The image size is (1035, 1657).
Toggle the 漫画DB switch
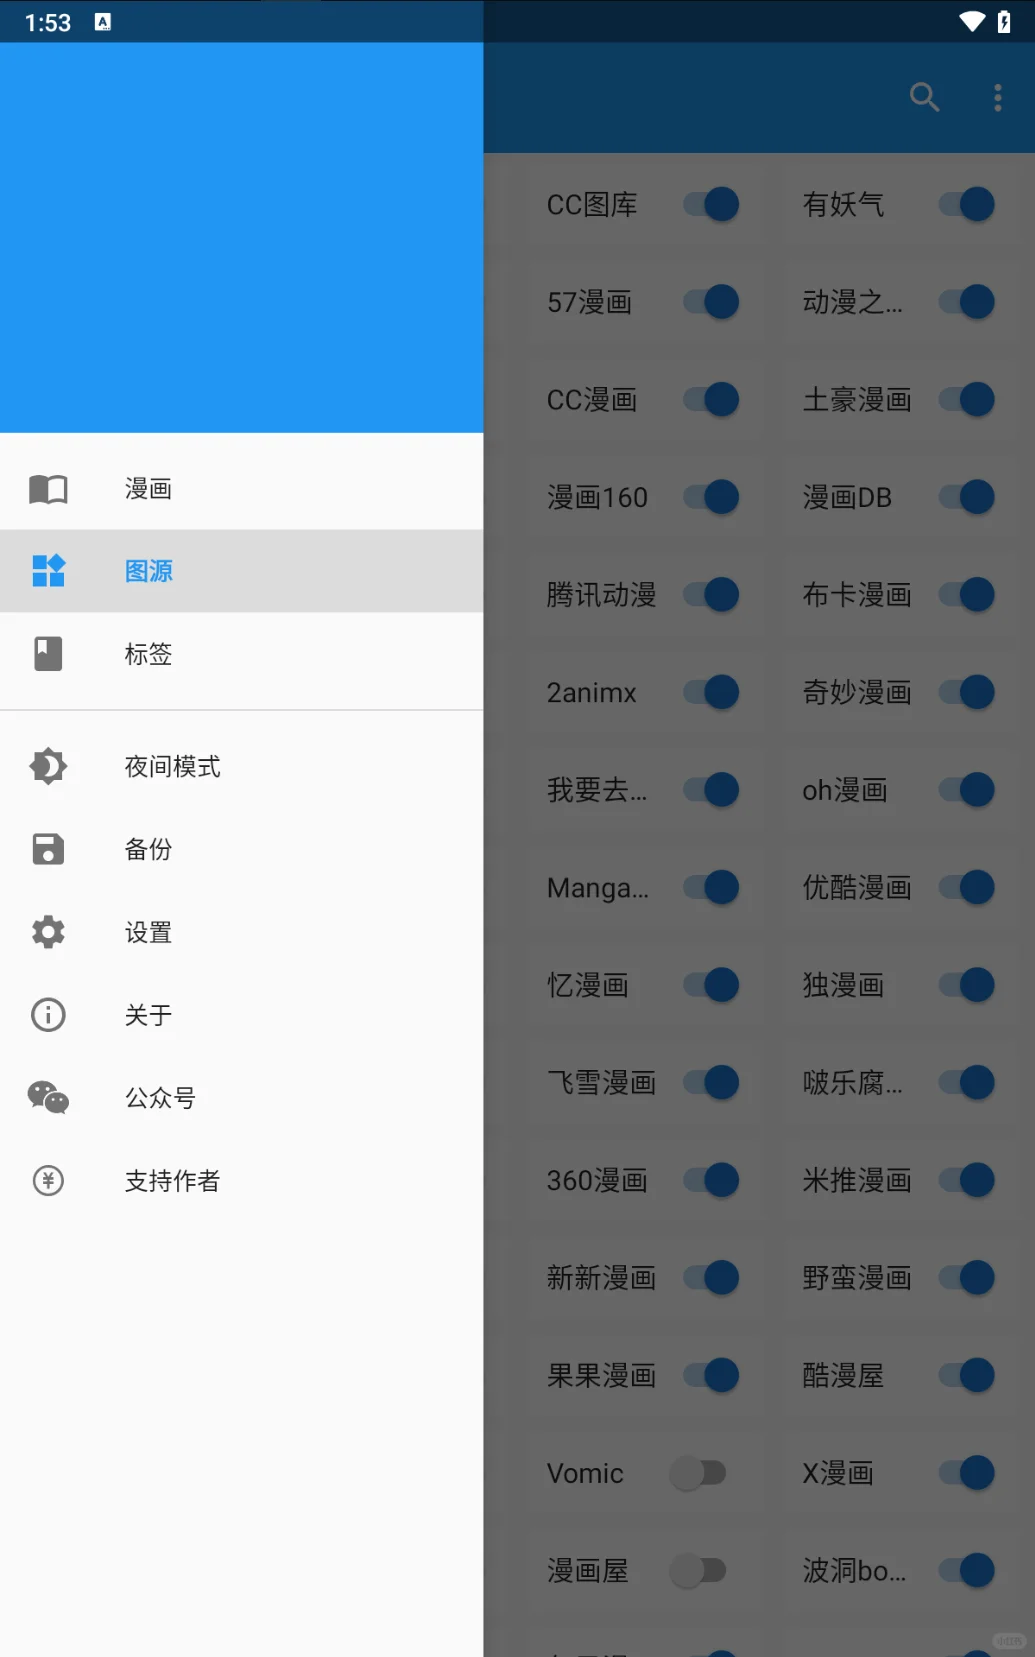967,497
